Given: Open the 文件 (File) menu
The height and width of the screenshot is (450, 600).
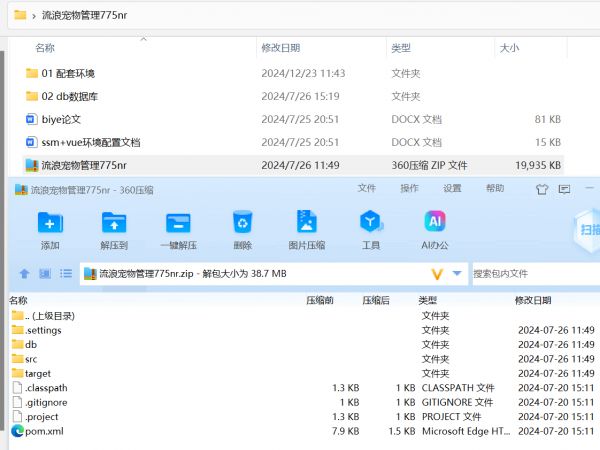Looking at the screenshot, I should pos(367,188).
